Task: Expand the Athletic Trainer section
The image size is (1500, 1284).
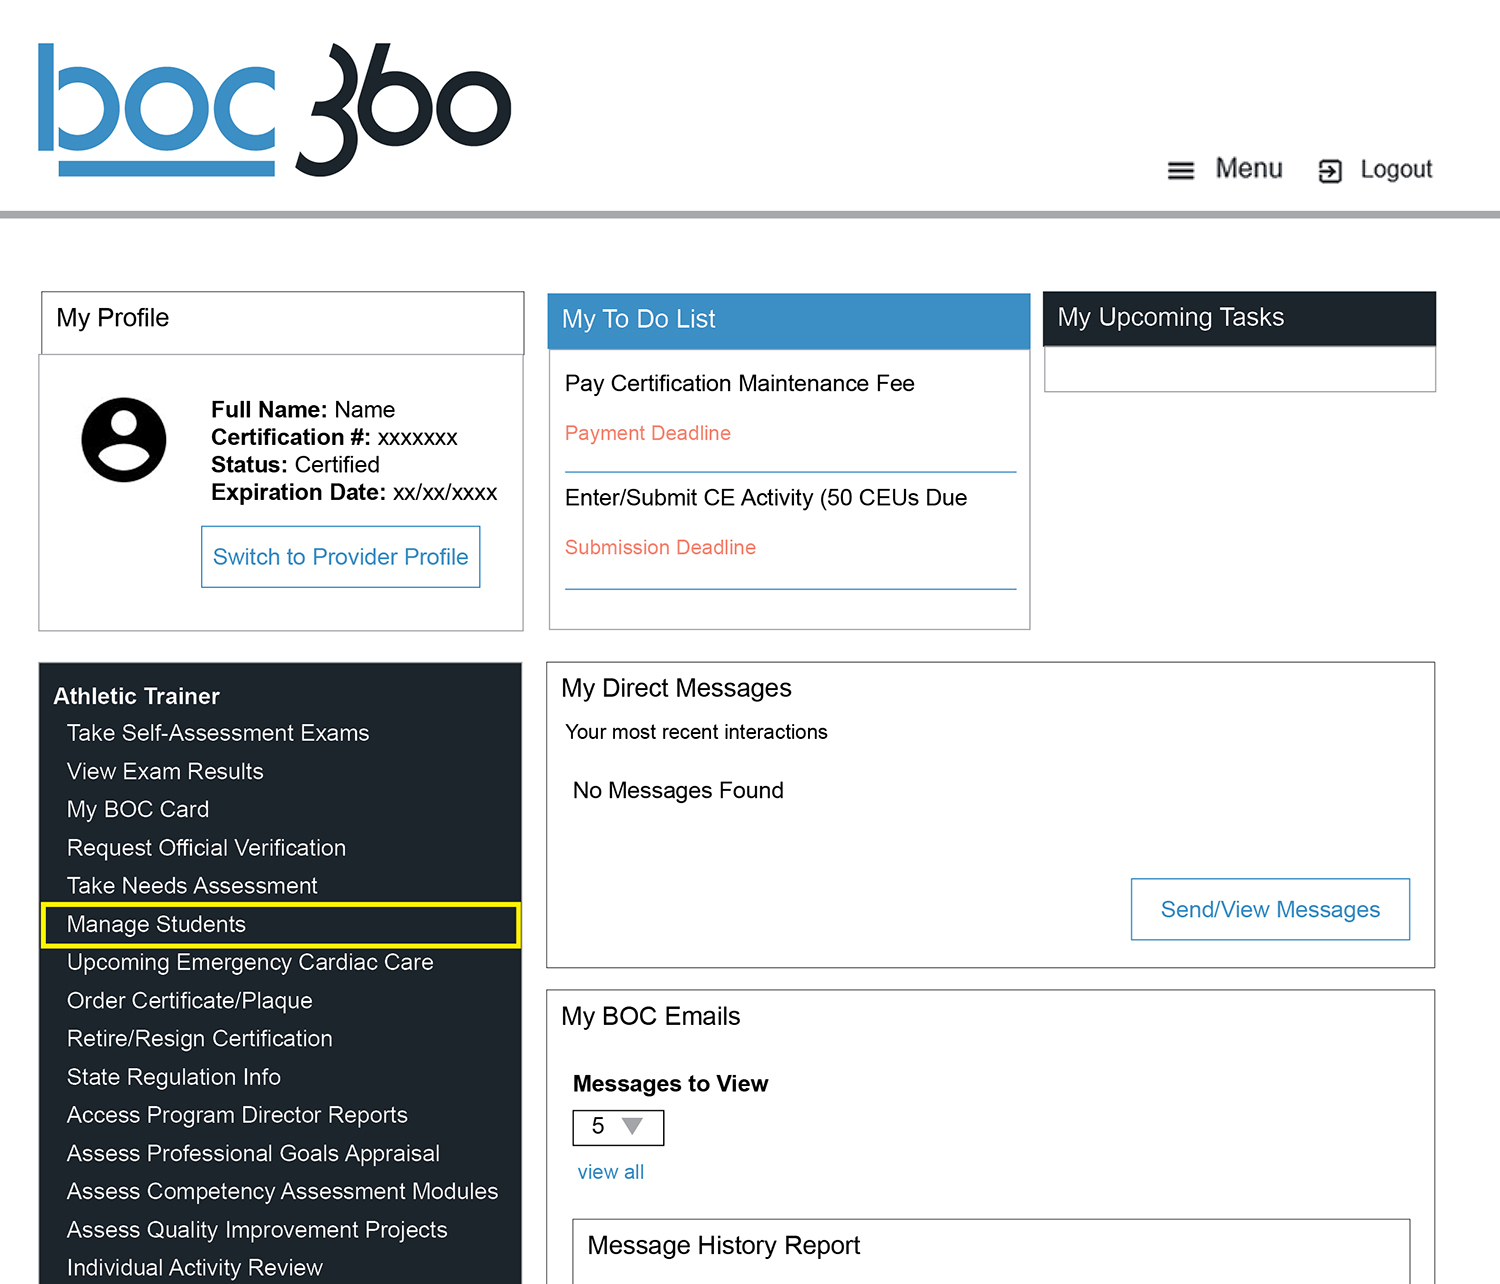Action: click(136, 695)
